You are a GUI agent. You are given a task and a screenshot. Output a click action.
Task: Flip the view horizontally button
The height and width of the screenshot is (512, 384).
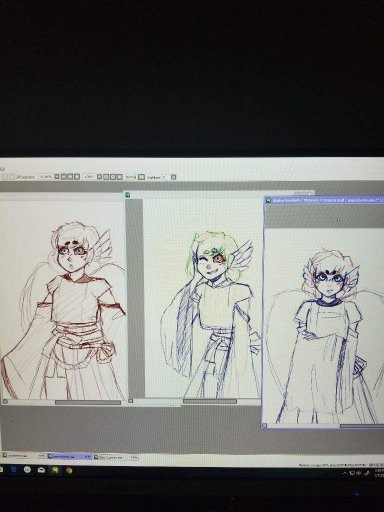click(x=141, y=177)
